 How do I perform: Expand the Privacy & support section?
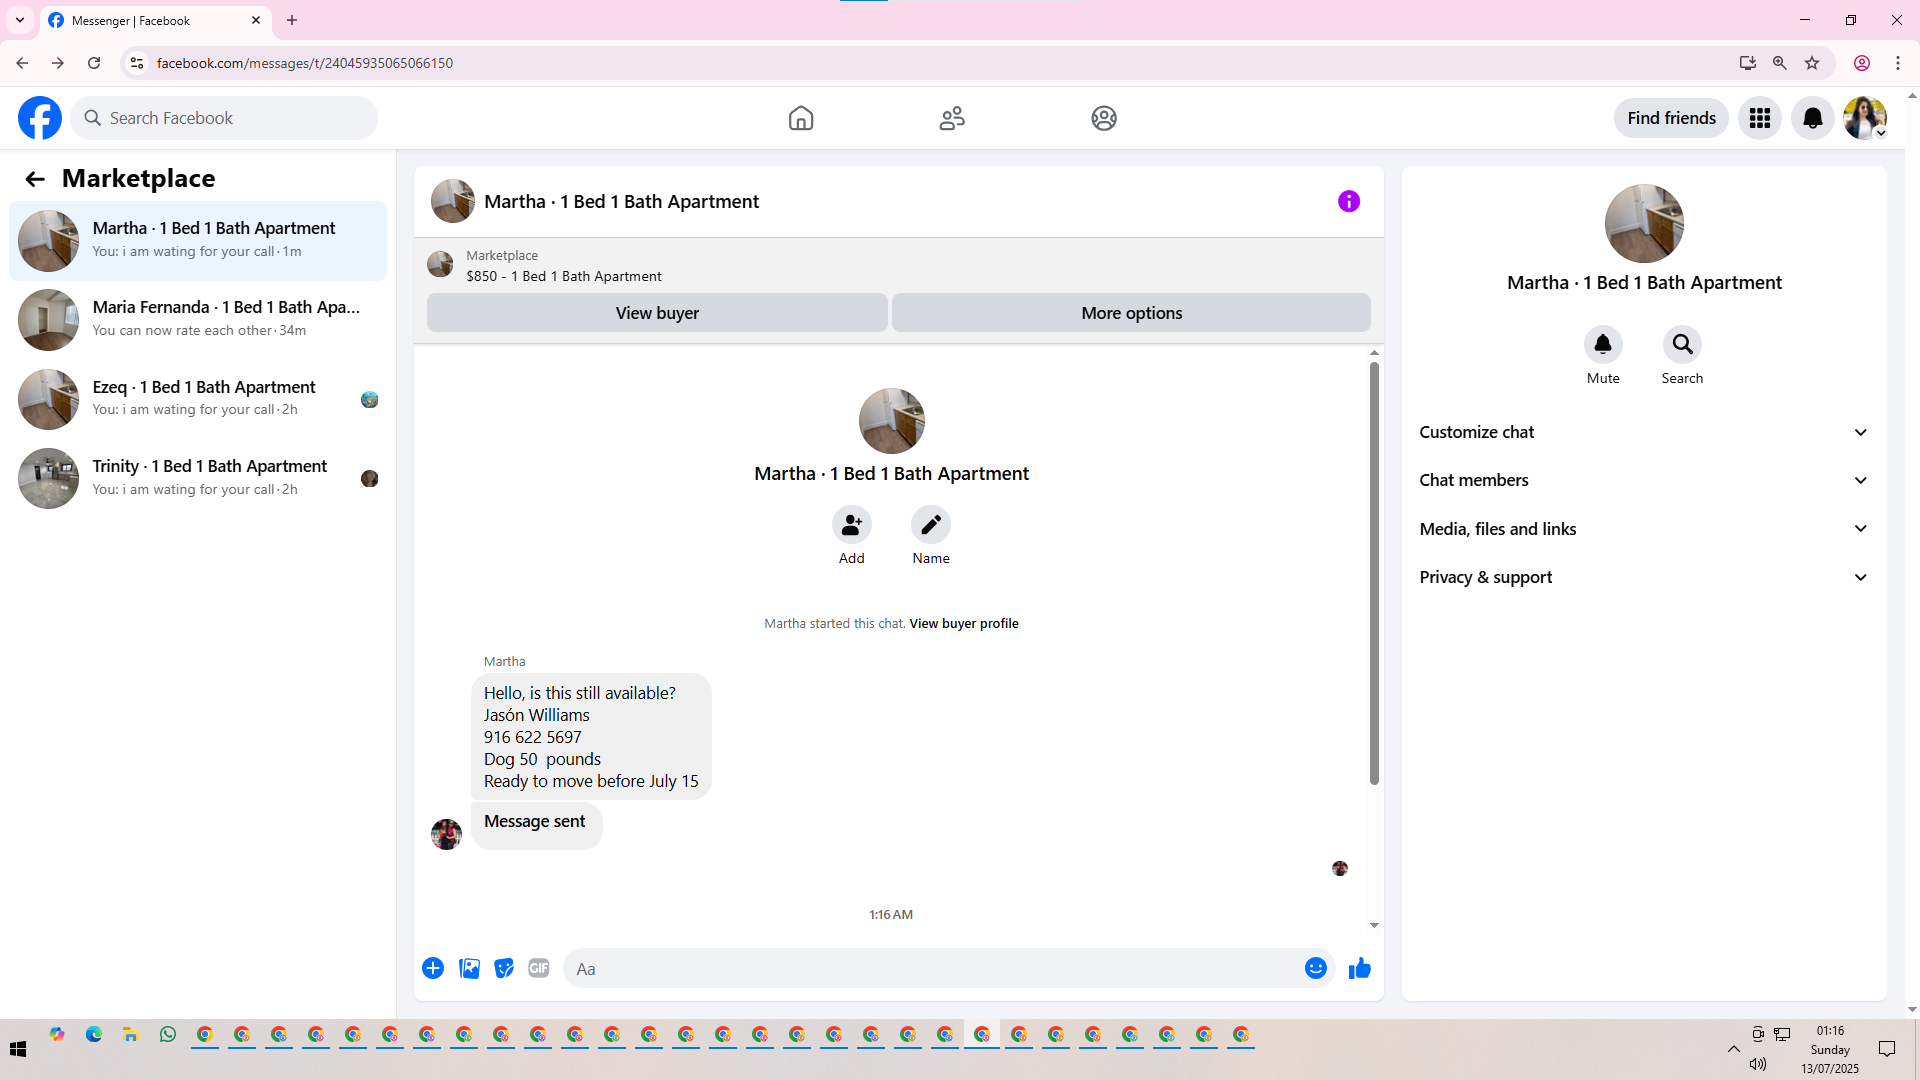(x=1644, y=577)
